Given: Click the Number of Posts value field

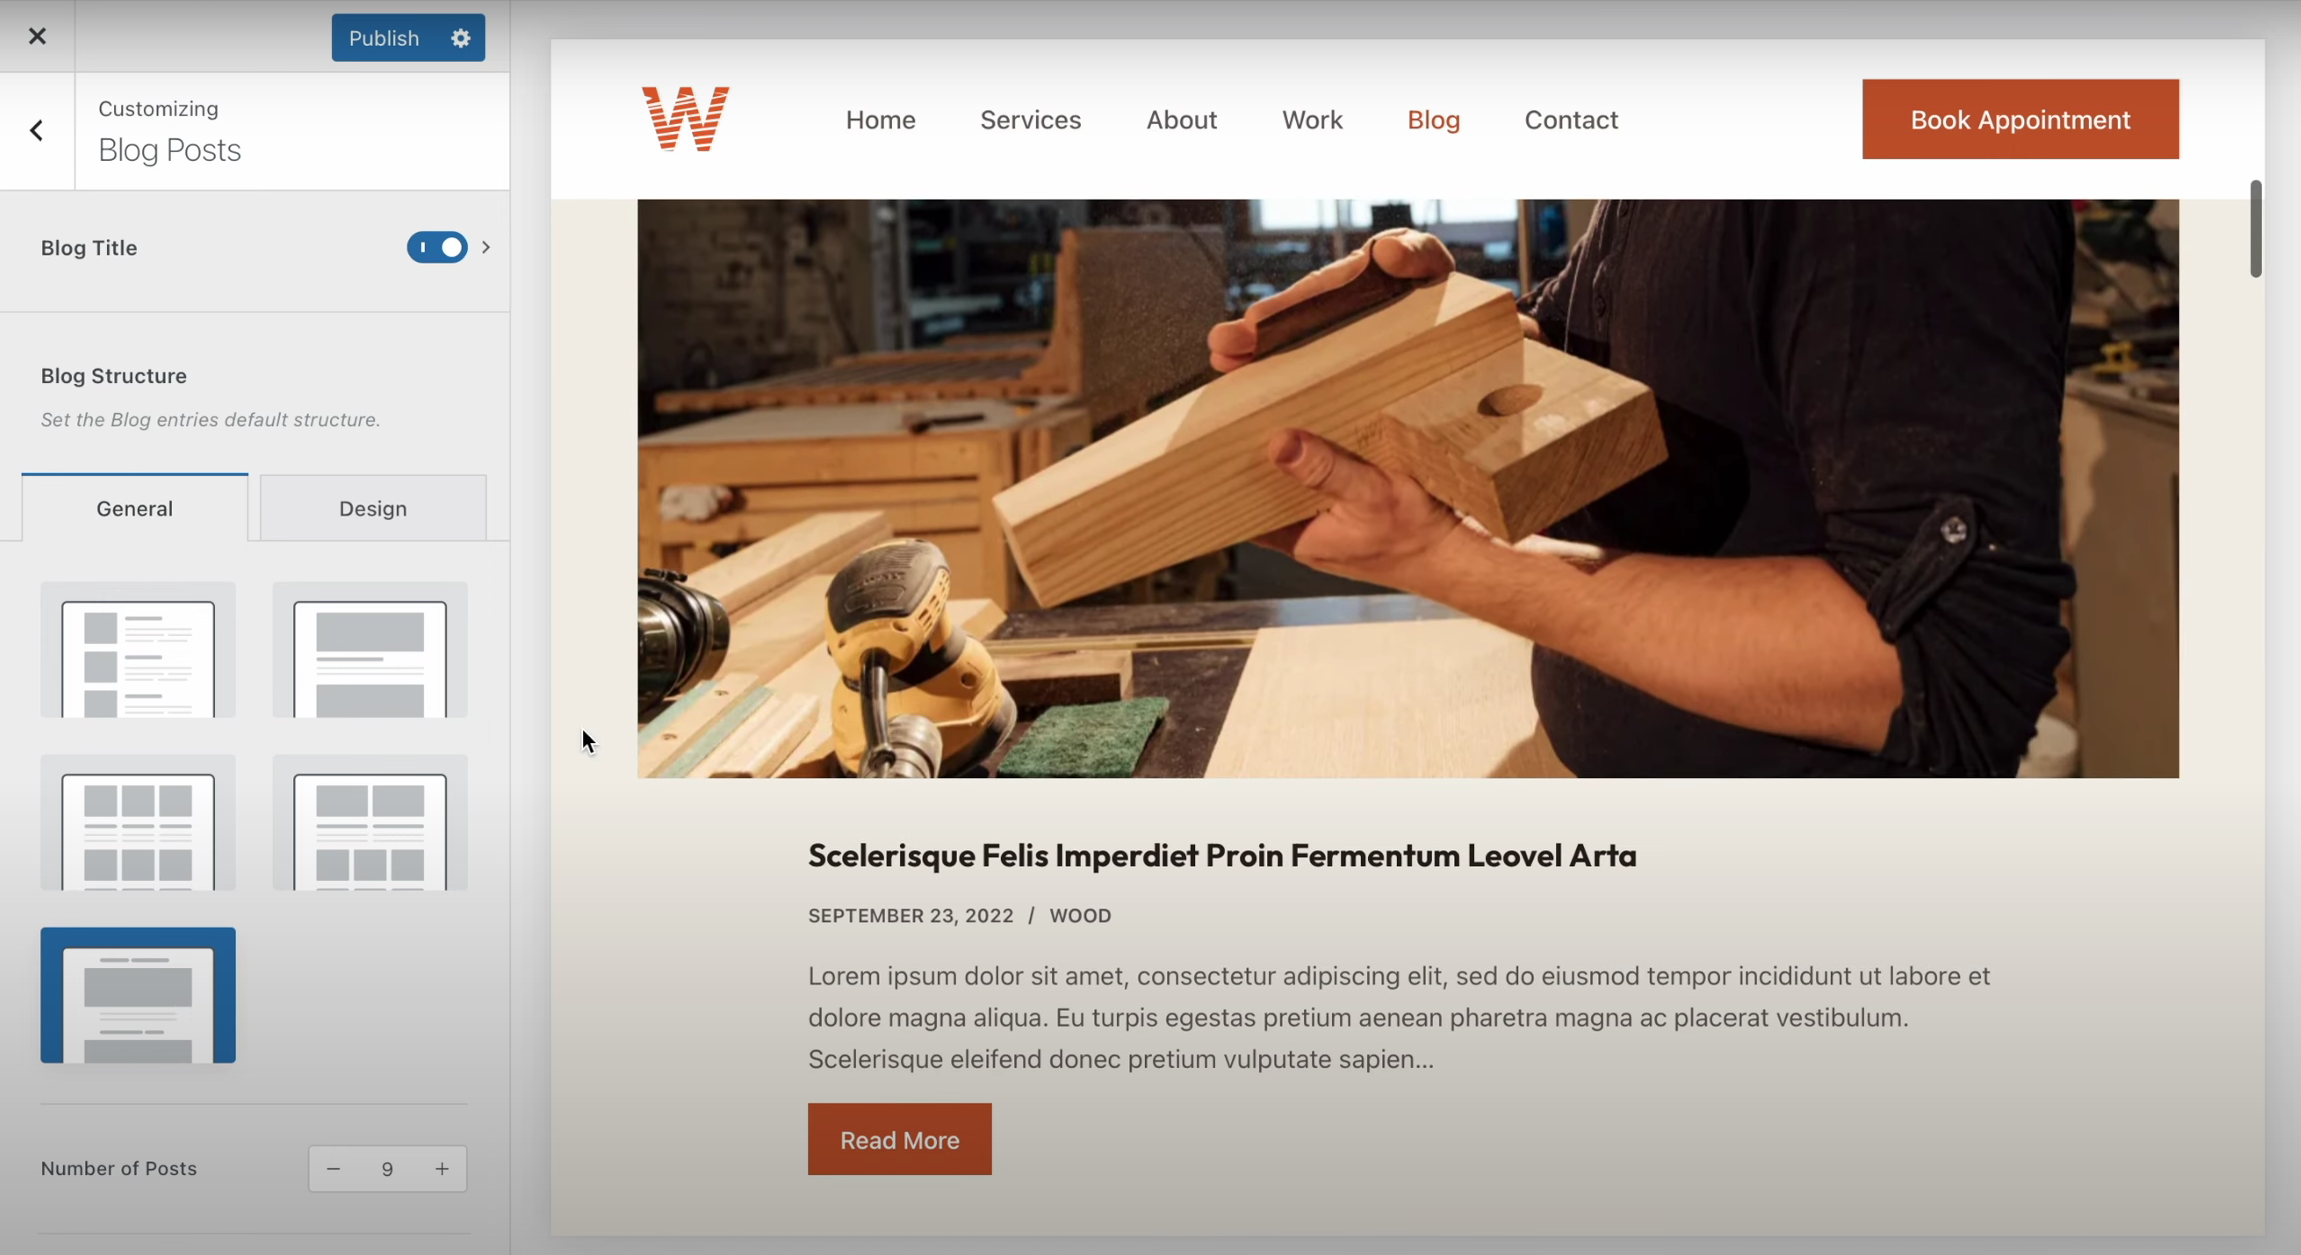Looking at the screenshot, I should click(x=387, y=1169).
